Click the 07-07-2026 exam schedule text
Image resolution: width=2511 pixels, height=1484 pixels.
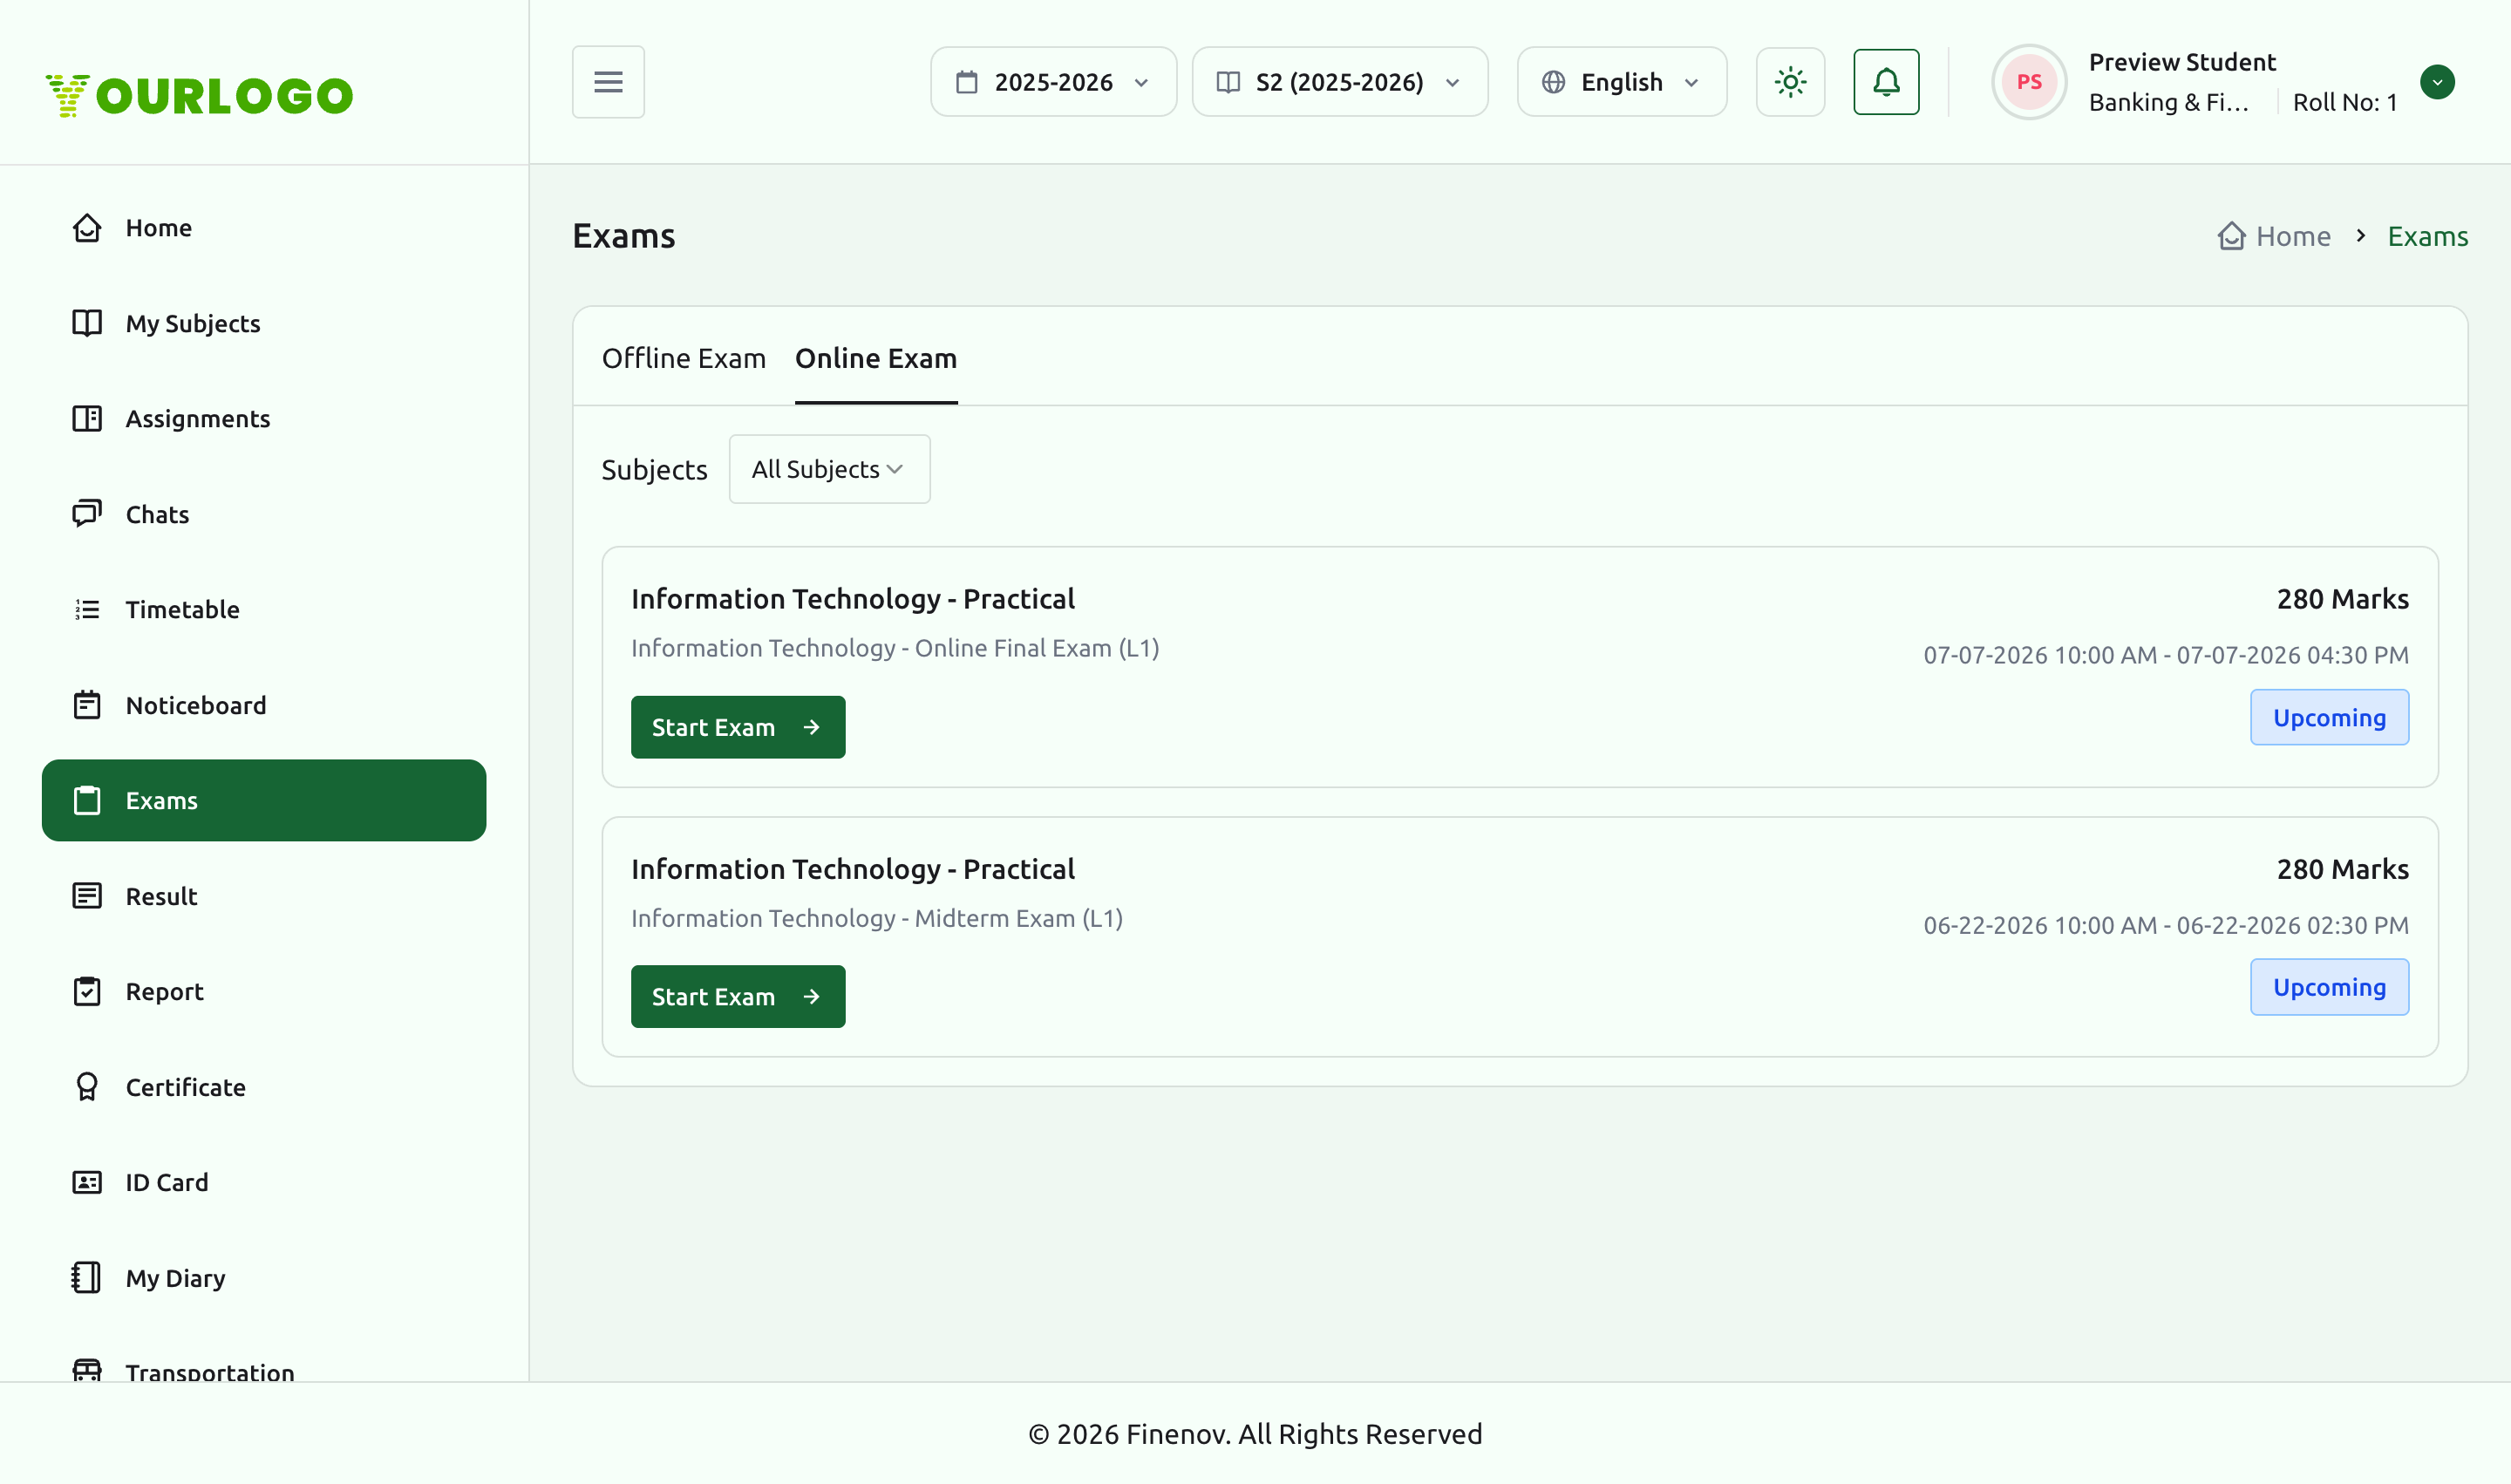coord(2166,655)
